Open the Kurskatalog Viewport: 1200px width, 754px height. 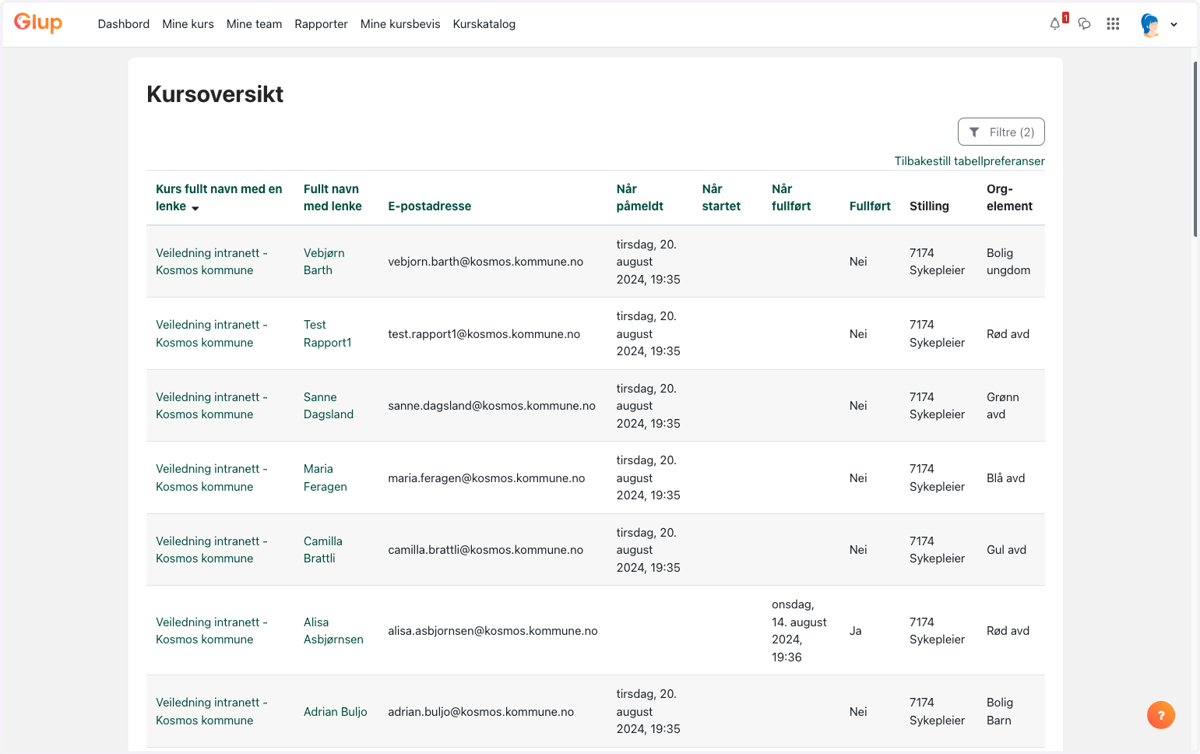pos(484,24)
